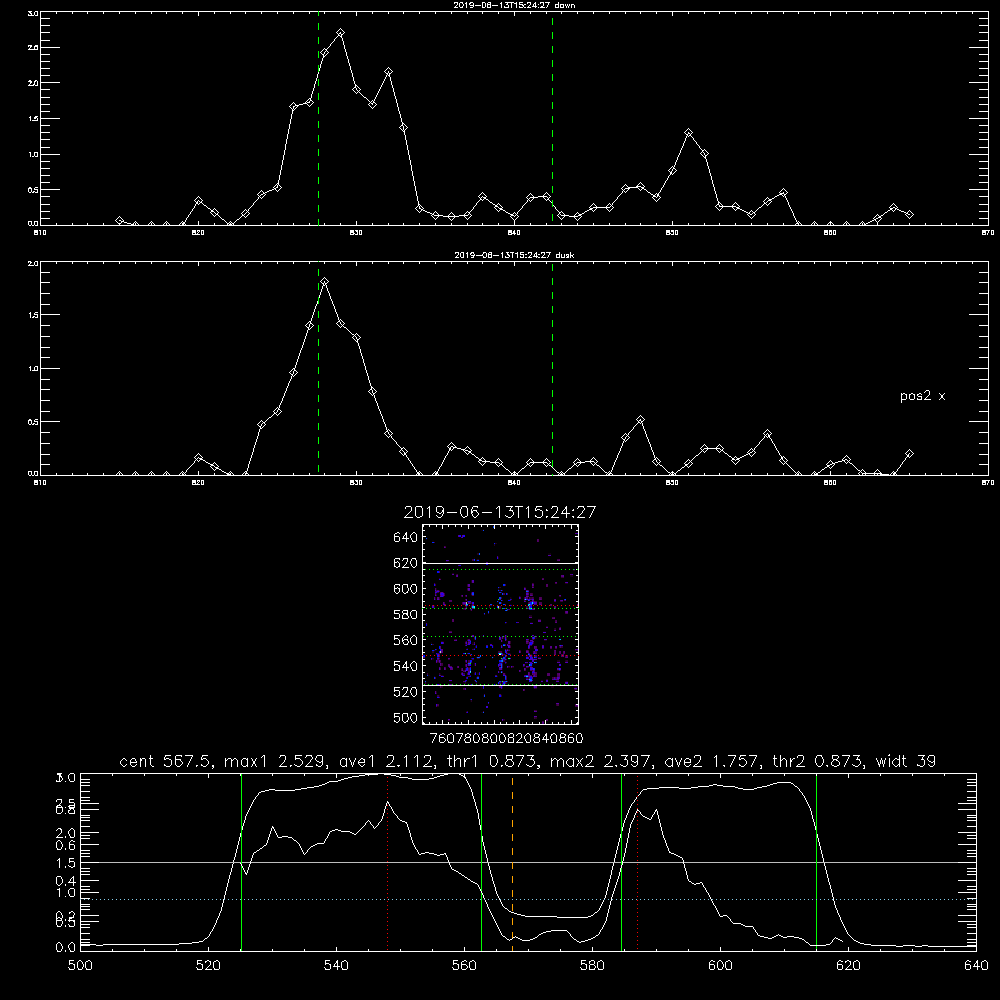1000x1000 pixels.
Task: Click the orange dashed center line in bottom plot
Action: (512, 861)
